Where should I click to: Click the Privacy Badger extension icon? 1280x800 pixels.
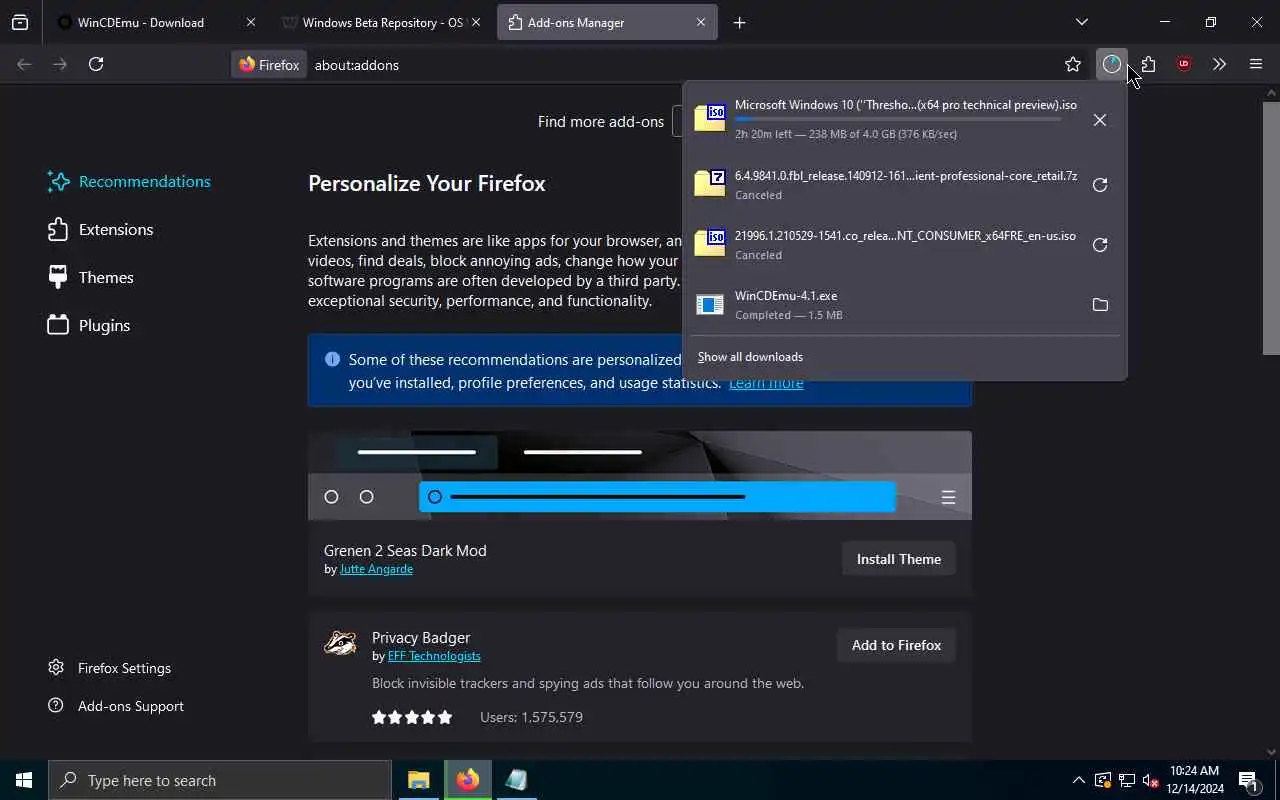click(340, 644)
